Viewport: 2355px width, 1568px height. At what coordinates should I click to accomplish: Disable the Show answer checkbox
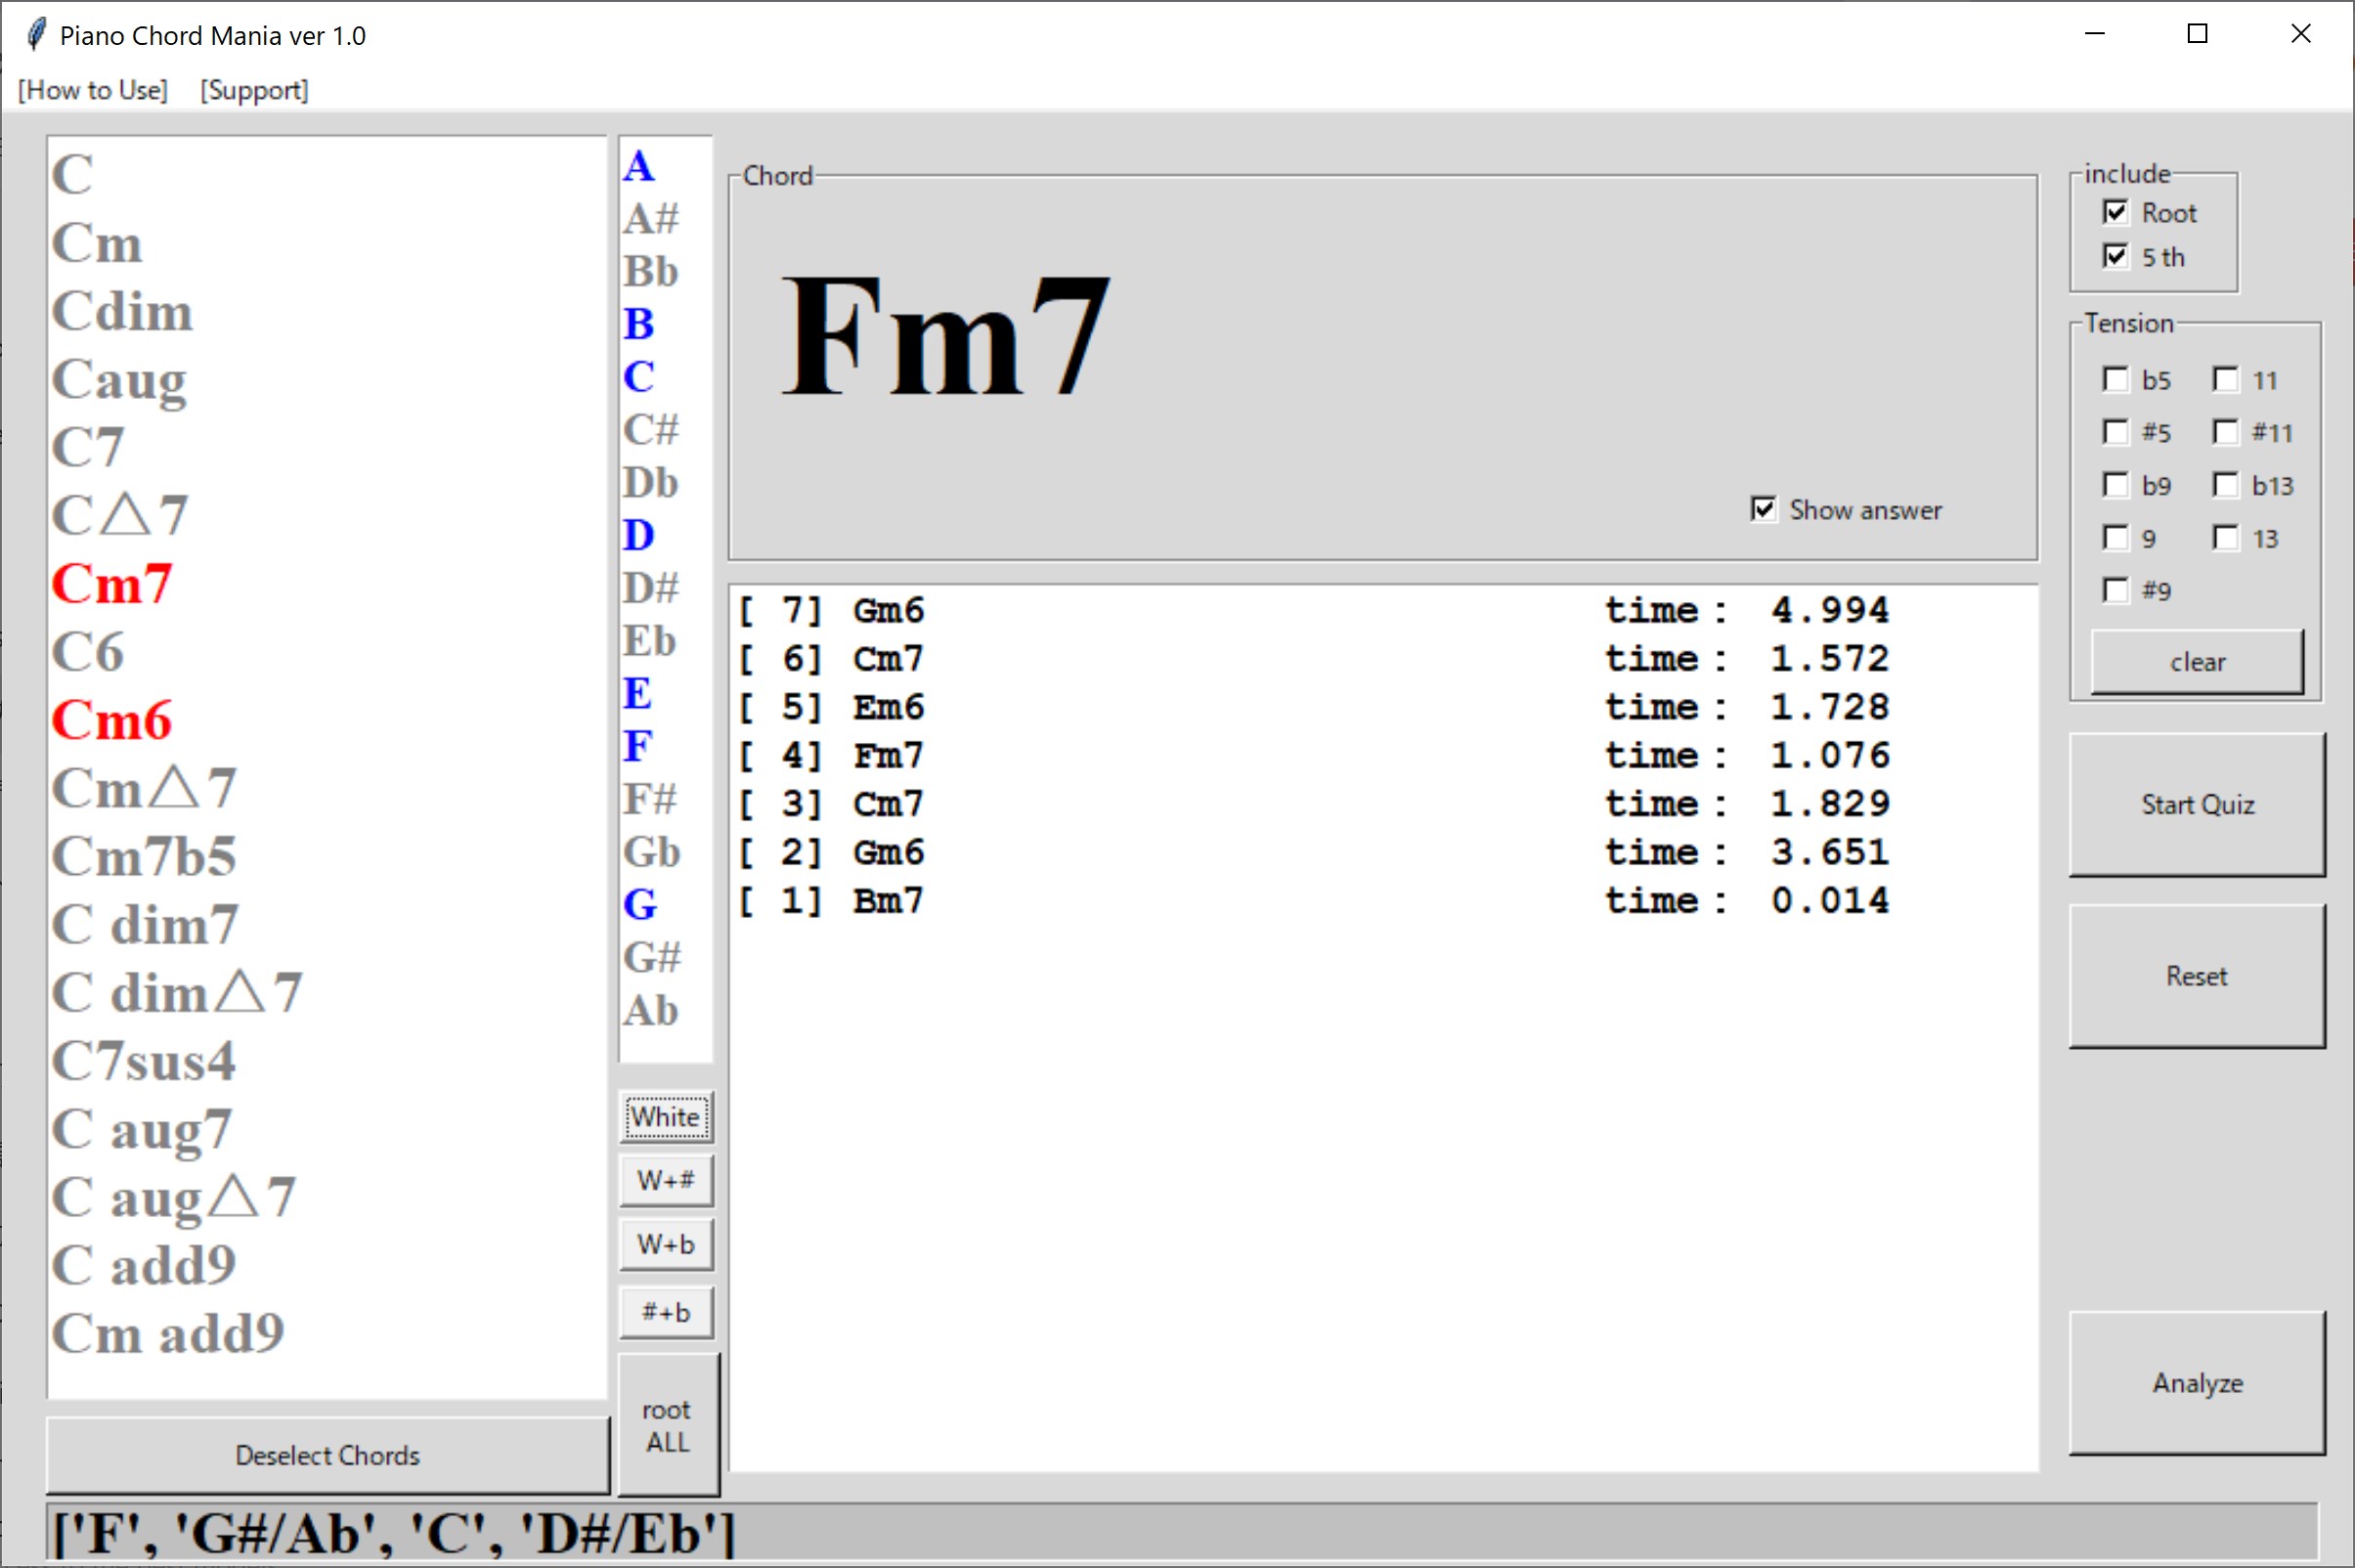click(1763, 509)
